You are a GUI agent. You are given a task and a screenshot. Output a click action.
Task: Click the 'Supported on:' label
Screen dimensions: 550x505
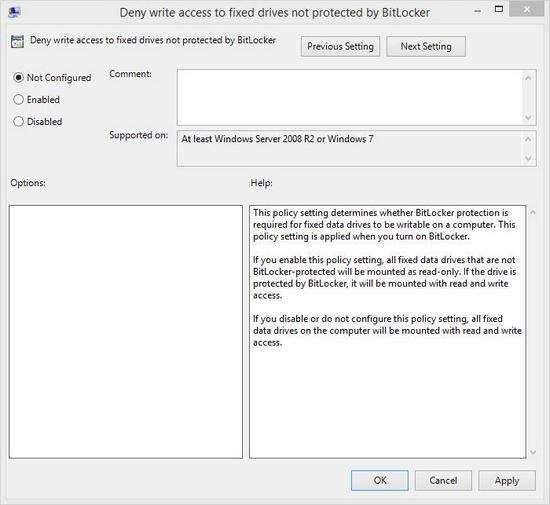coord(139,135)
